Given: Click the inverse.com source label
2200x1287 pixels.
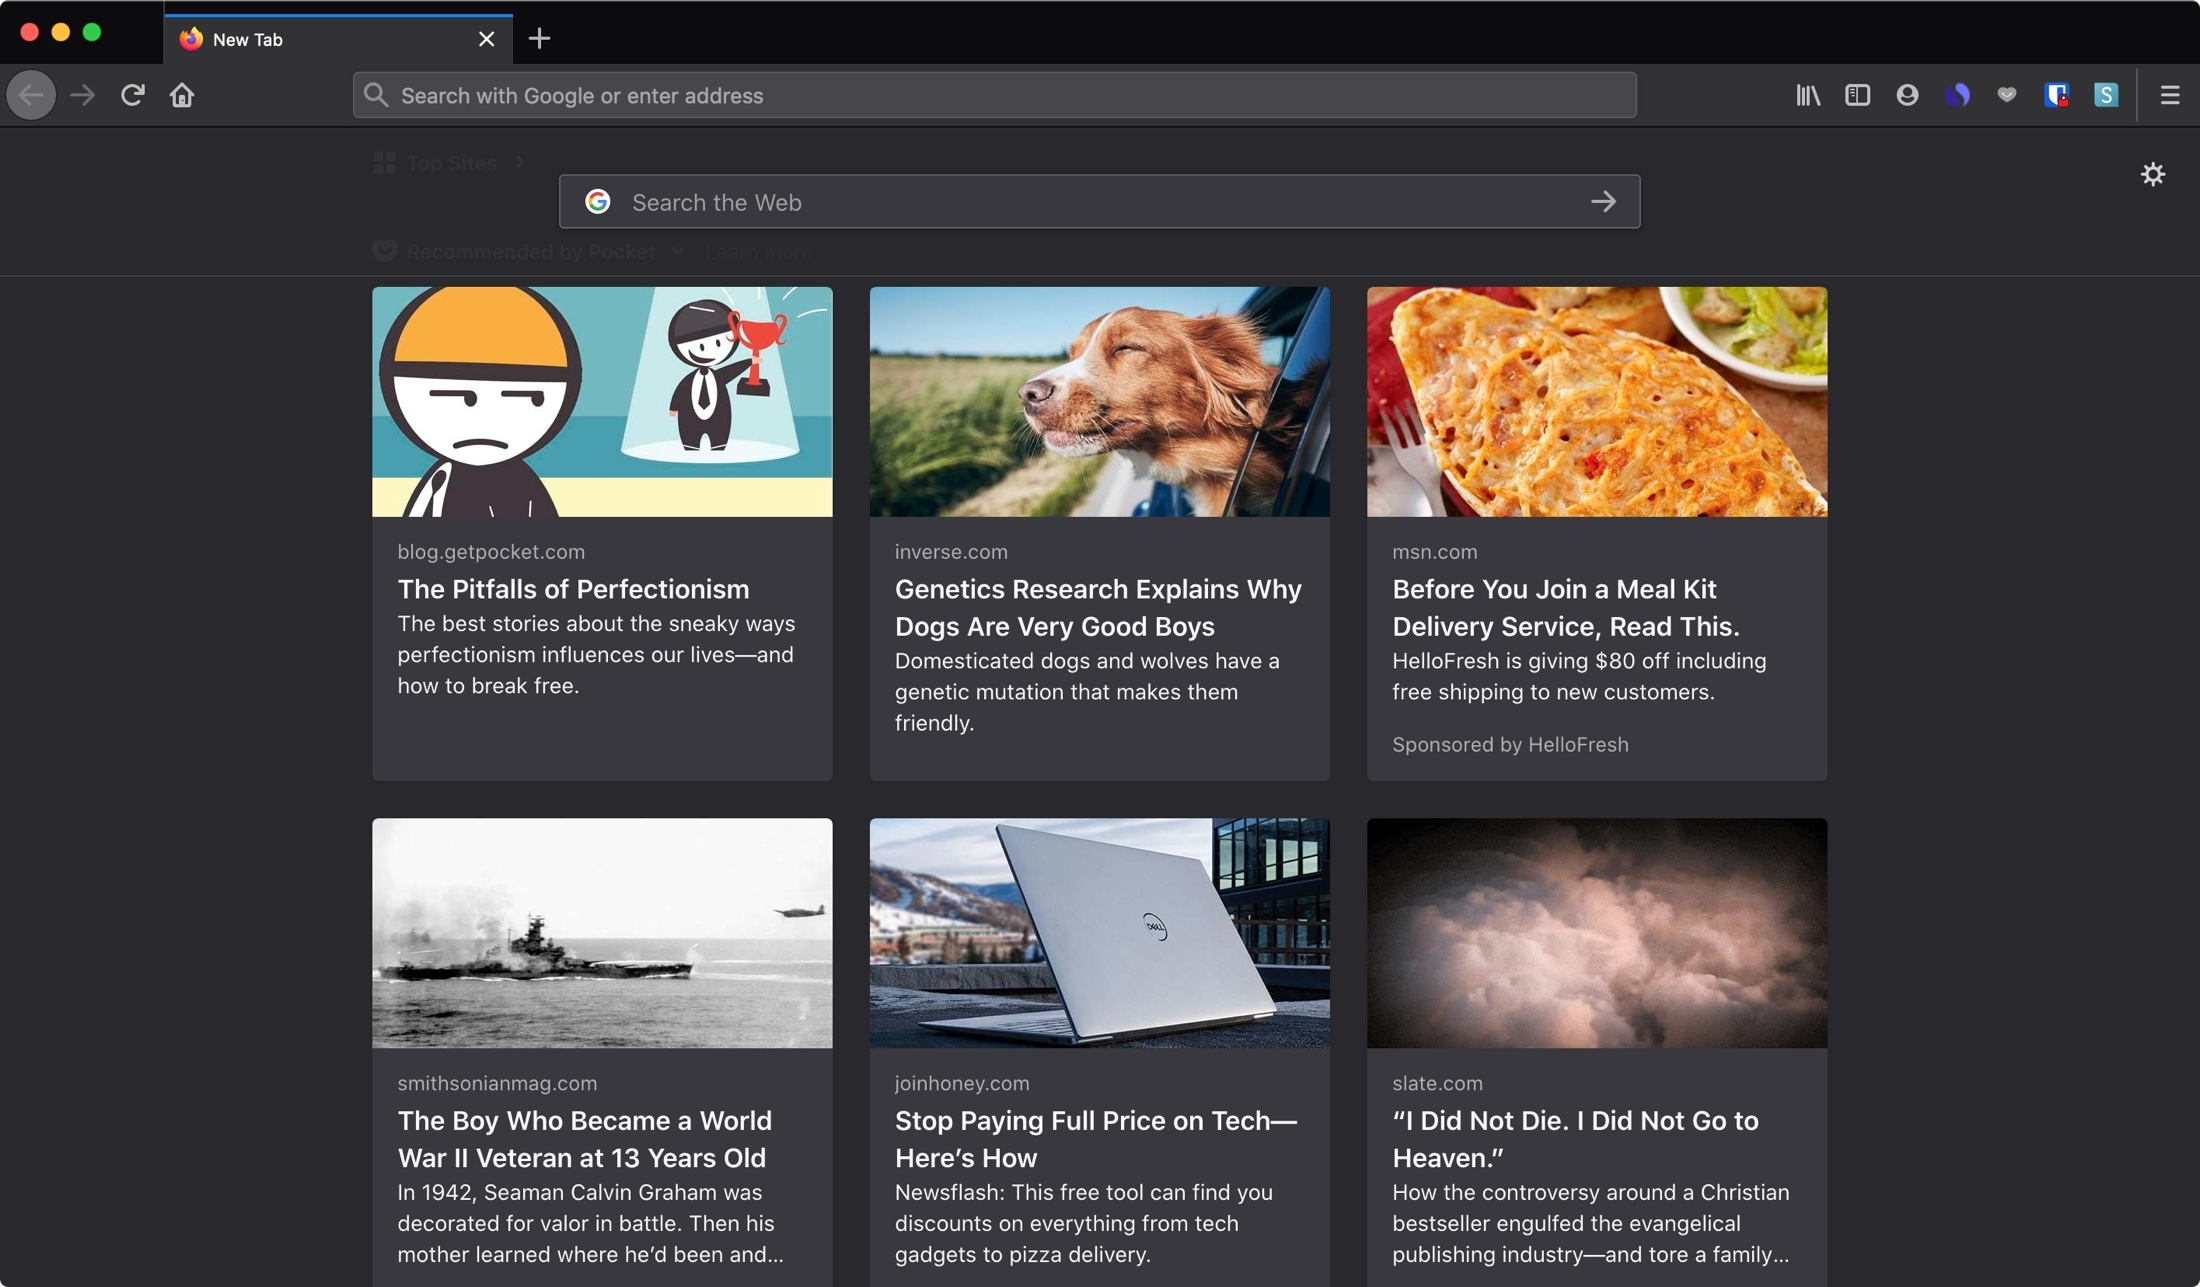Looking at the screenshot, I should (x=951, y=551).
